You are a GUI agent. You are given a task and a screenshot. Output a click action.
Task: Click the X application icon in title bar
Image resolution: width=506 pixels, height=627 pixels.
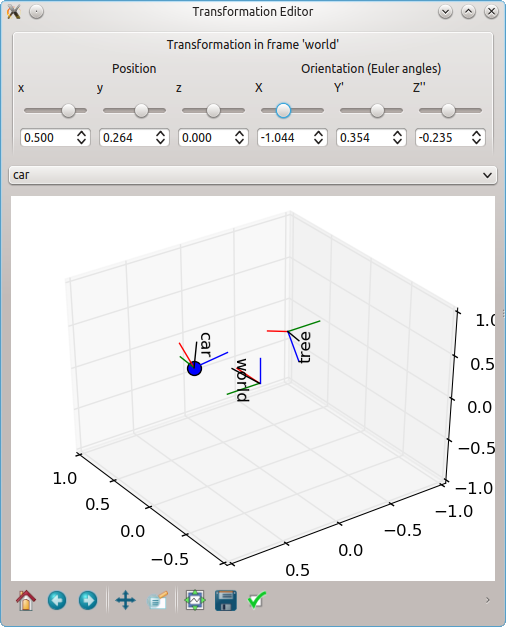point(14,12)
